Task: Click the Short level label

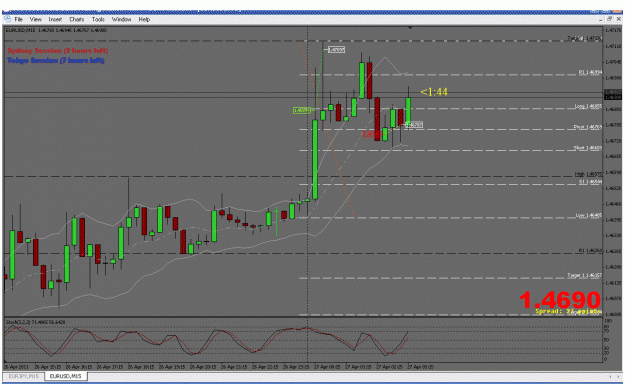Action: coord(588,148)
